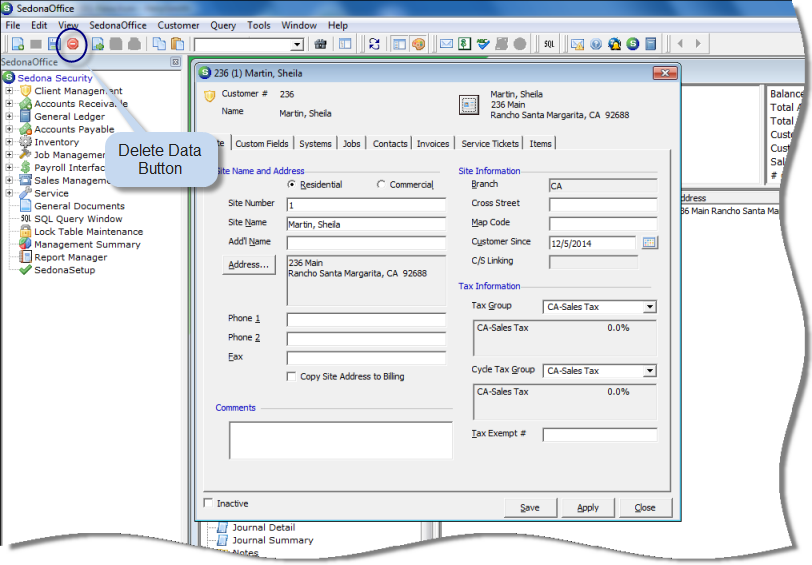Click the Paste clipboard toolbar icon

tap(178, 44)
